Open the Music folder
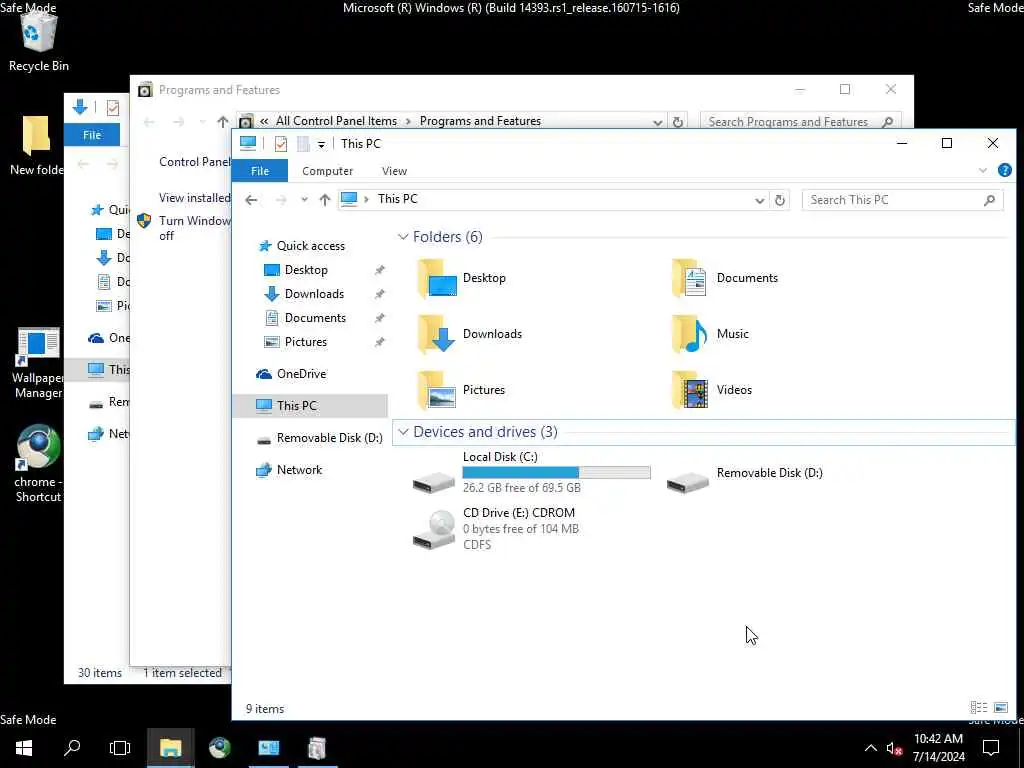 click(x=710, y=334)
